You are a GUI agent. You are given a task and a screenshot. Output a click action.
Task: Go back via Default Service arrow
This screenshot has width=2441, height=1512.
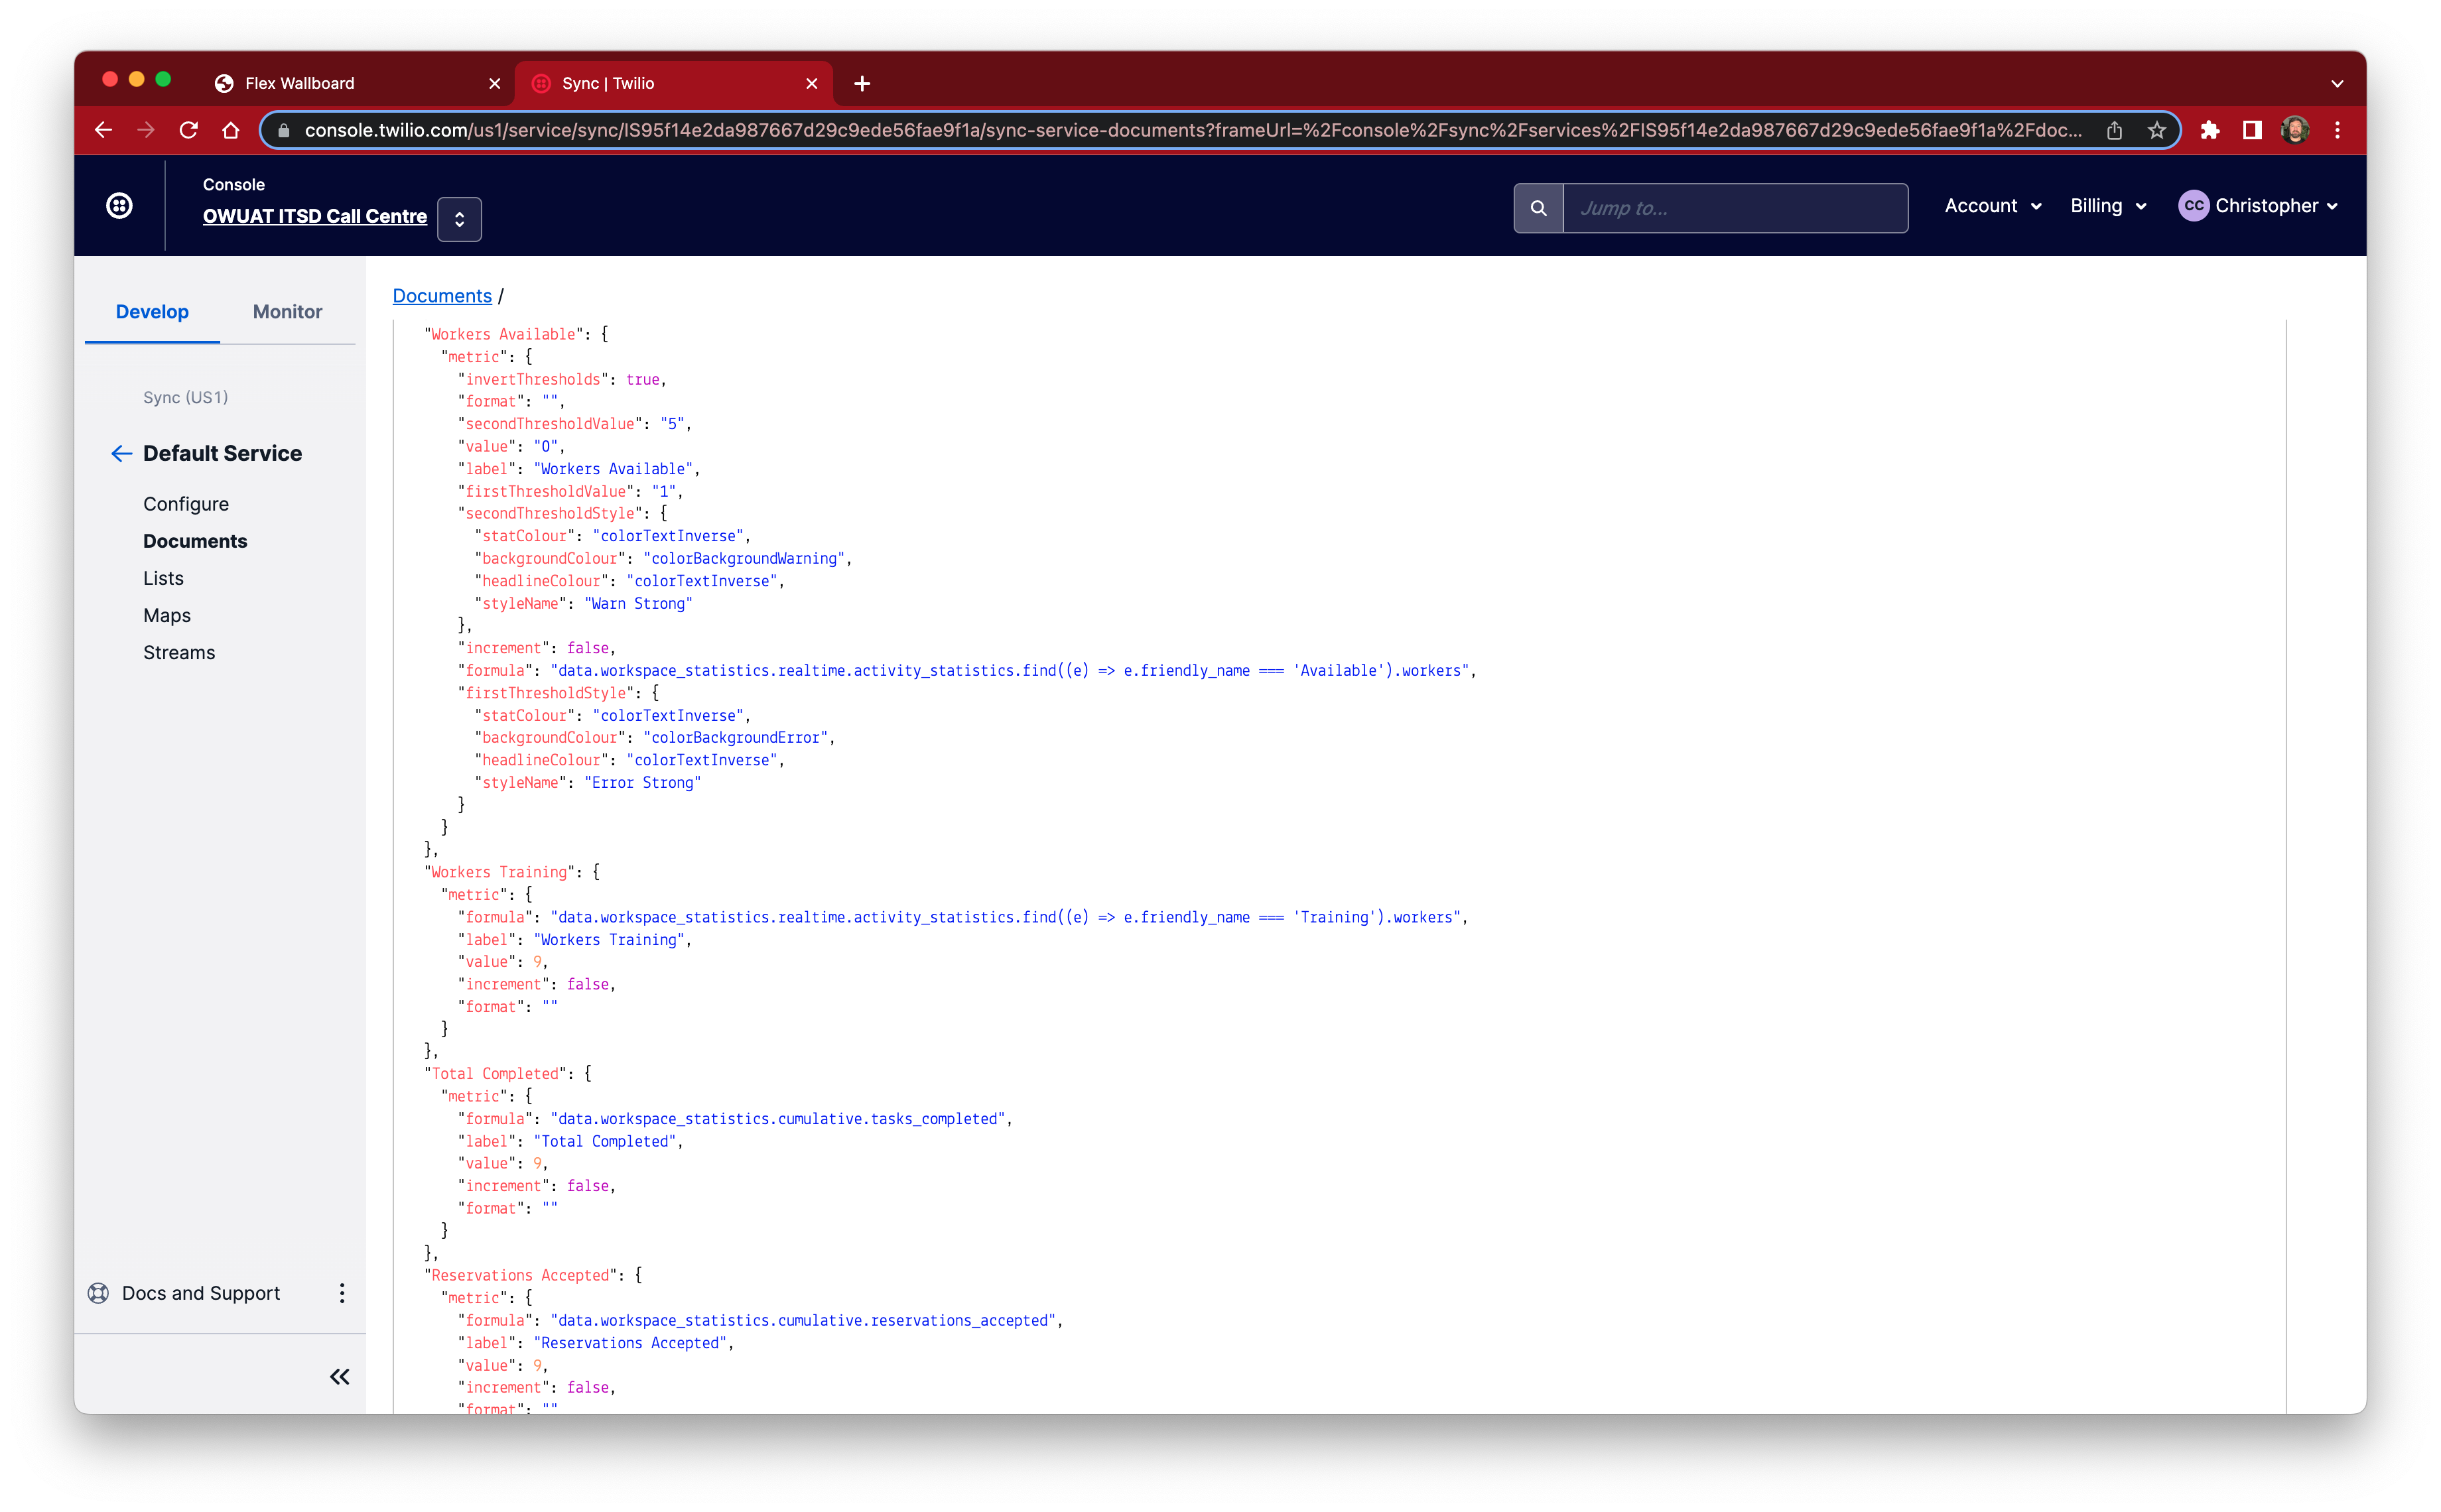[x=121, y=454]
